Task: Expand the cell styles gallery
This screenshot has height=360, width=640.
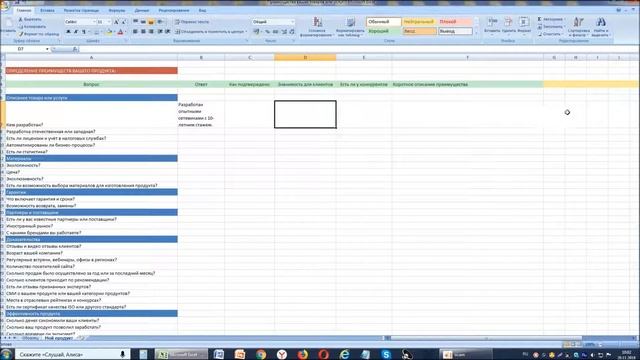Action: point(476,33)
